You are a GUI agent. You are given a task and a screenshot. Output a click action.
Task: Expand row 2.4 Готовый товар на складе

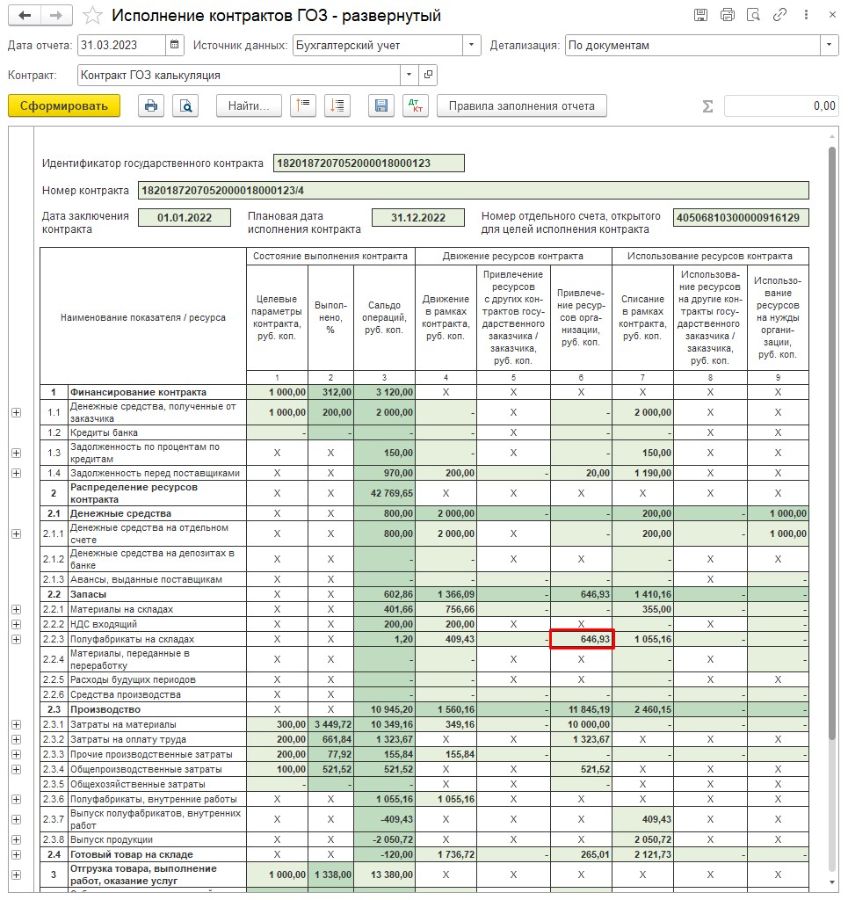coord(16,854)
